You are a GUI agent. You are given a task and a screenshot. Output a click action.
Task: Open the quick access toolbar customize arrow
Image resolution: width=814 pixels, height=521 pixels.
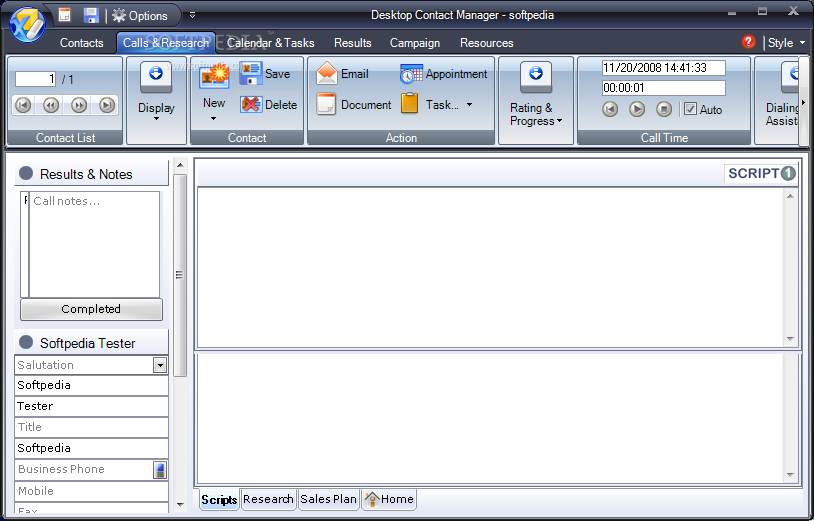coord(193,16)
